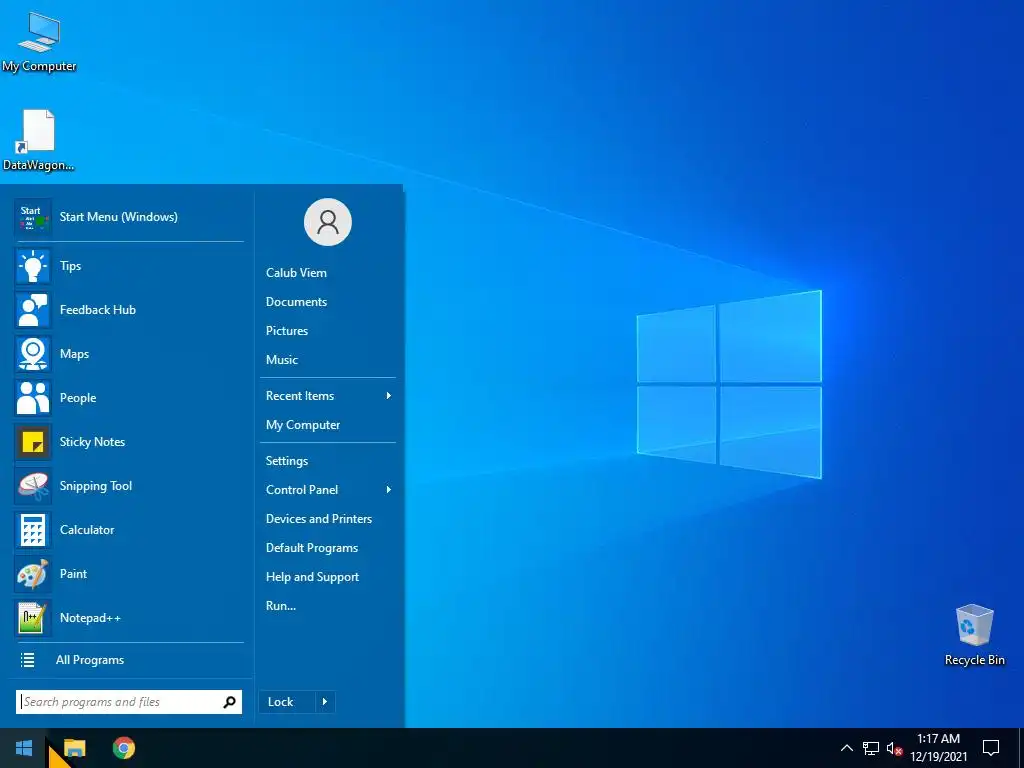The height and width of the screenshot is (768, 1024).
Task: Click the Recent Items label
Action: [x=300, y=396]
